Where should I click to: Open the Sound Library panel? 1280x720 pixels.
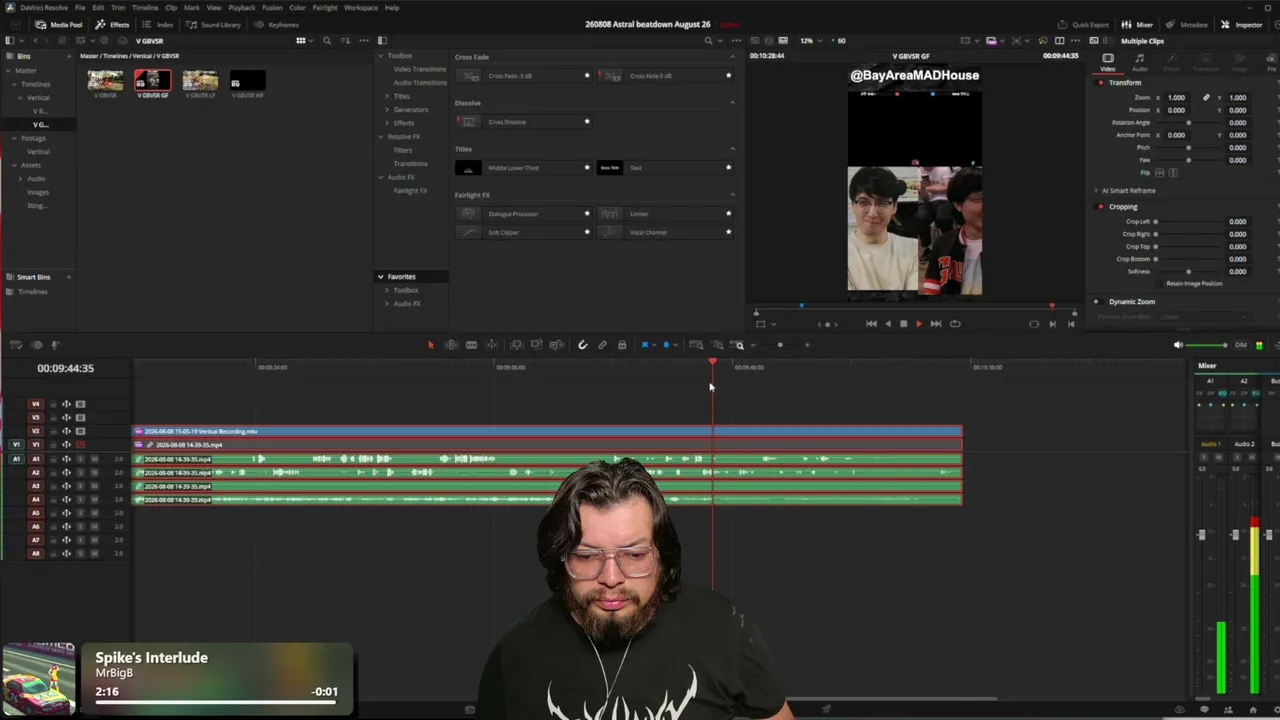(215, 25)
